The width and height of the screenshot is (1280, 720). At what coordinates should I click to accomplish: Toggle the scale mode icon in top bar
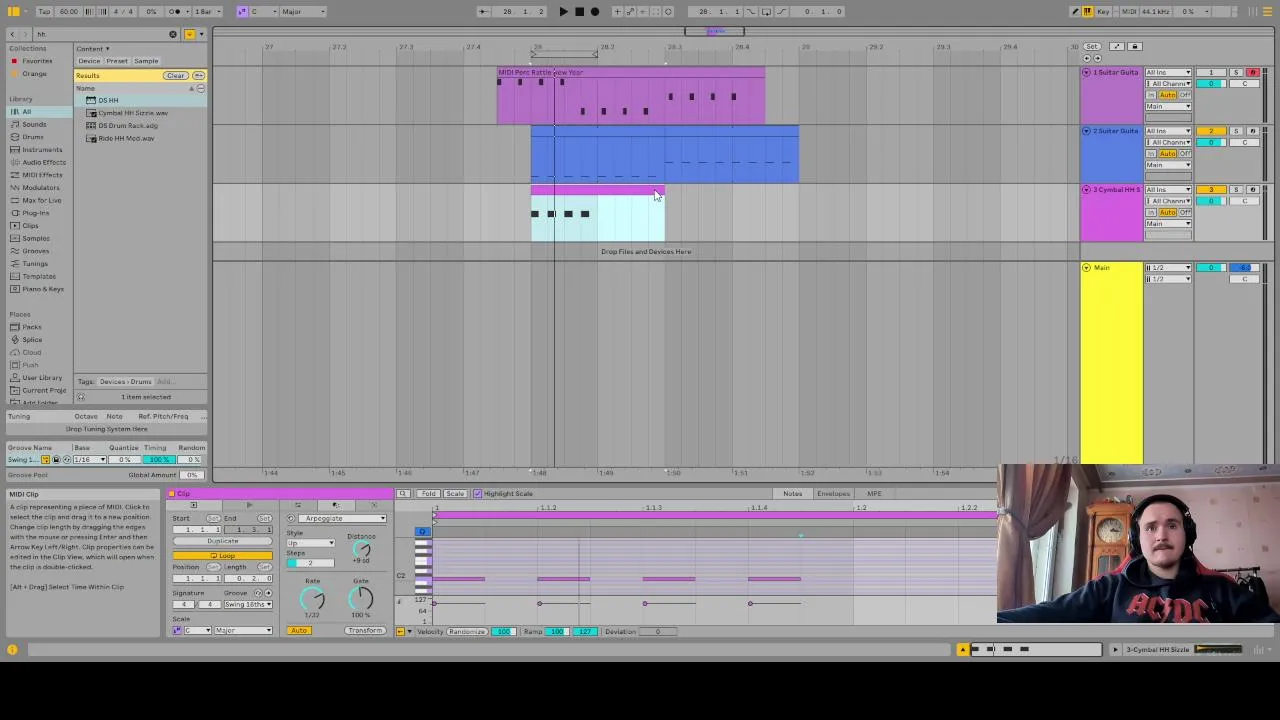(242, 12)
